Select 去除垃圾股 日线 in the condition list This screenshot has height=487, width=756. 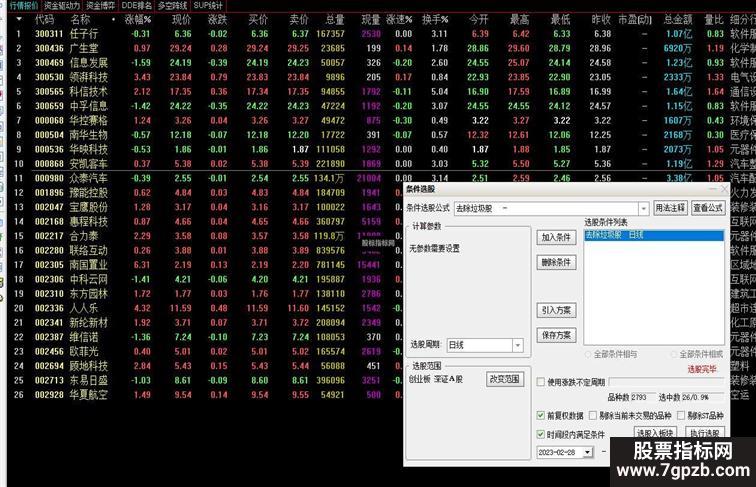(654, 235)
